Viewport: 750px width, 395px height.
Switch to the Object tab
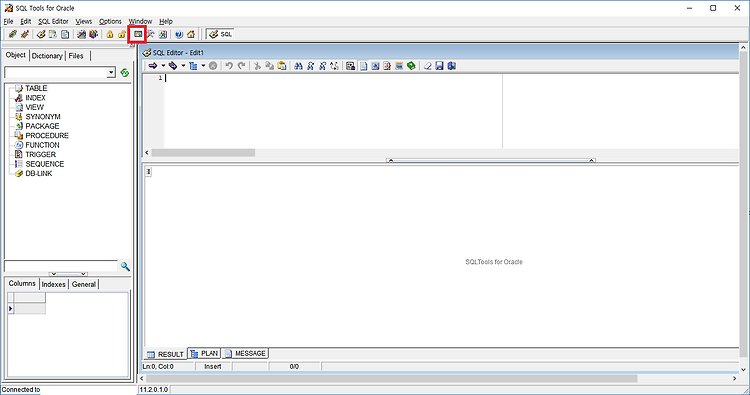pos(15,55)
